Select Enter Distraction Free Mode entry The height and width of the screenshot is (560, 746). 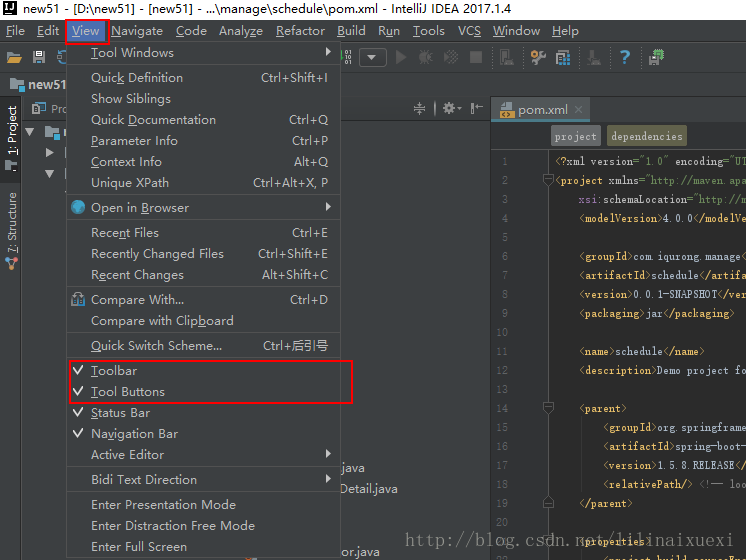[204, 525]
